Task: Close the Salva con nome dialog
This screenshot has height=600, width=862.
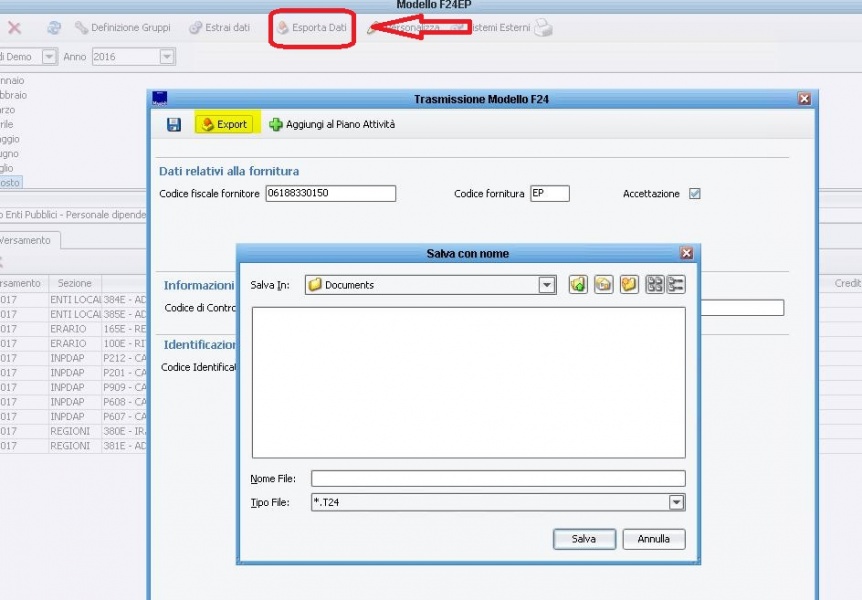Action: pyautogui.click(x=686, y=253)
